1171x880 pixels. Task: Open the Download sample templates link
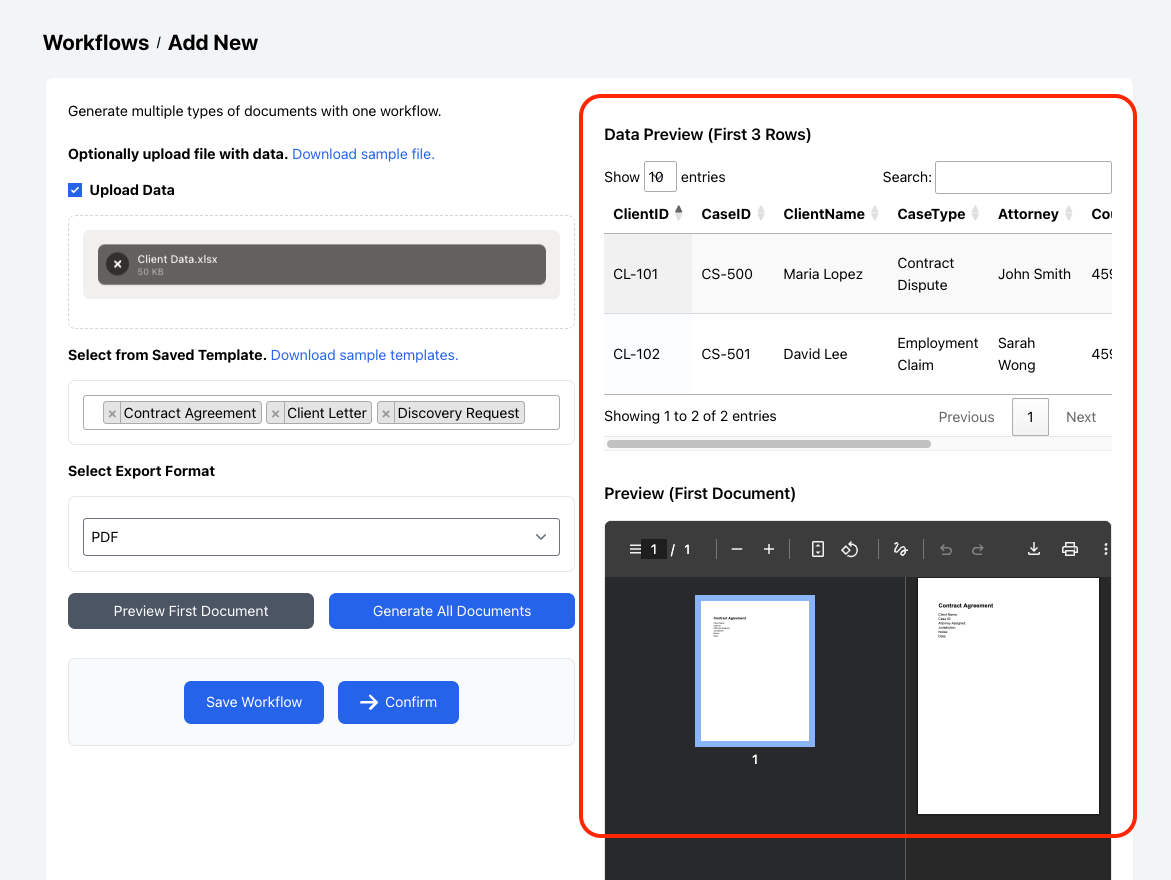click(364, 355)
